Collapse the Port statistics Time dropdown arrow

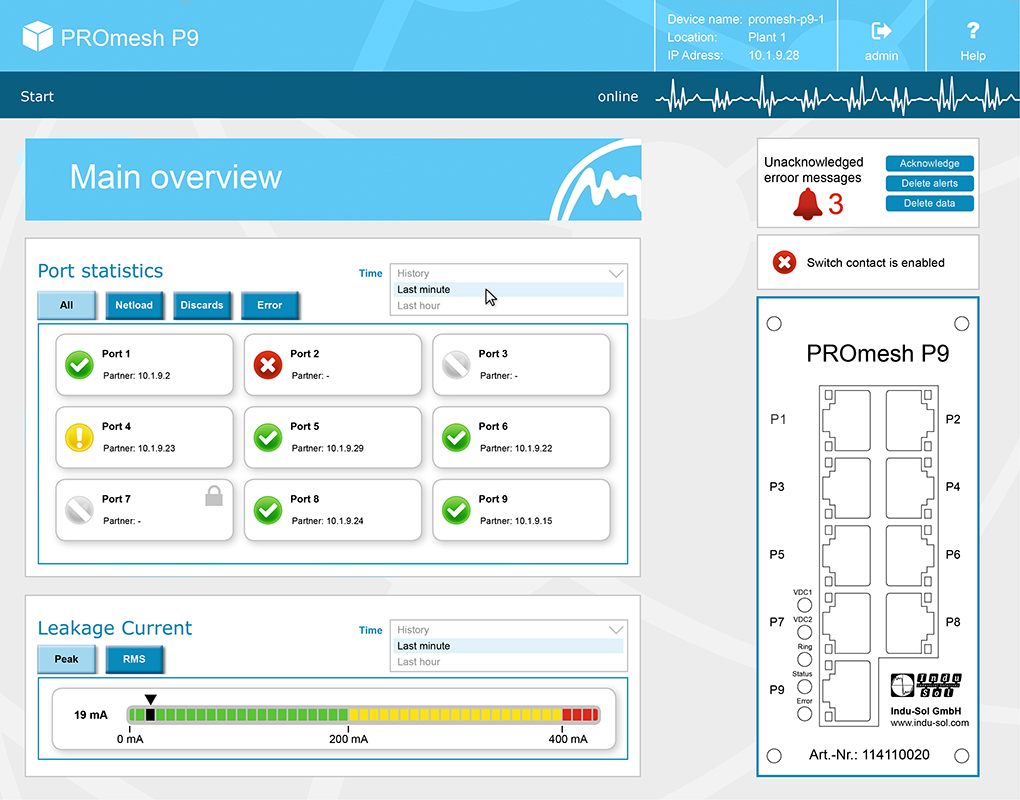pos(615,273)
